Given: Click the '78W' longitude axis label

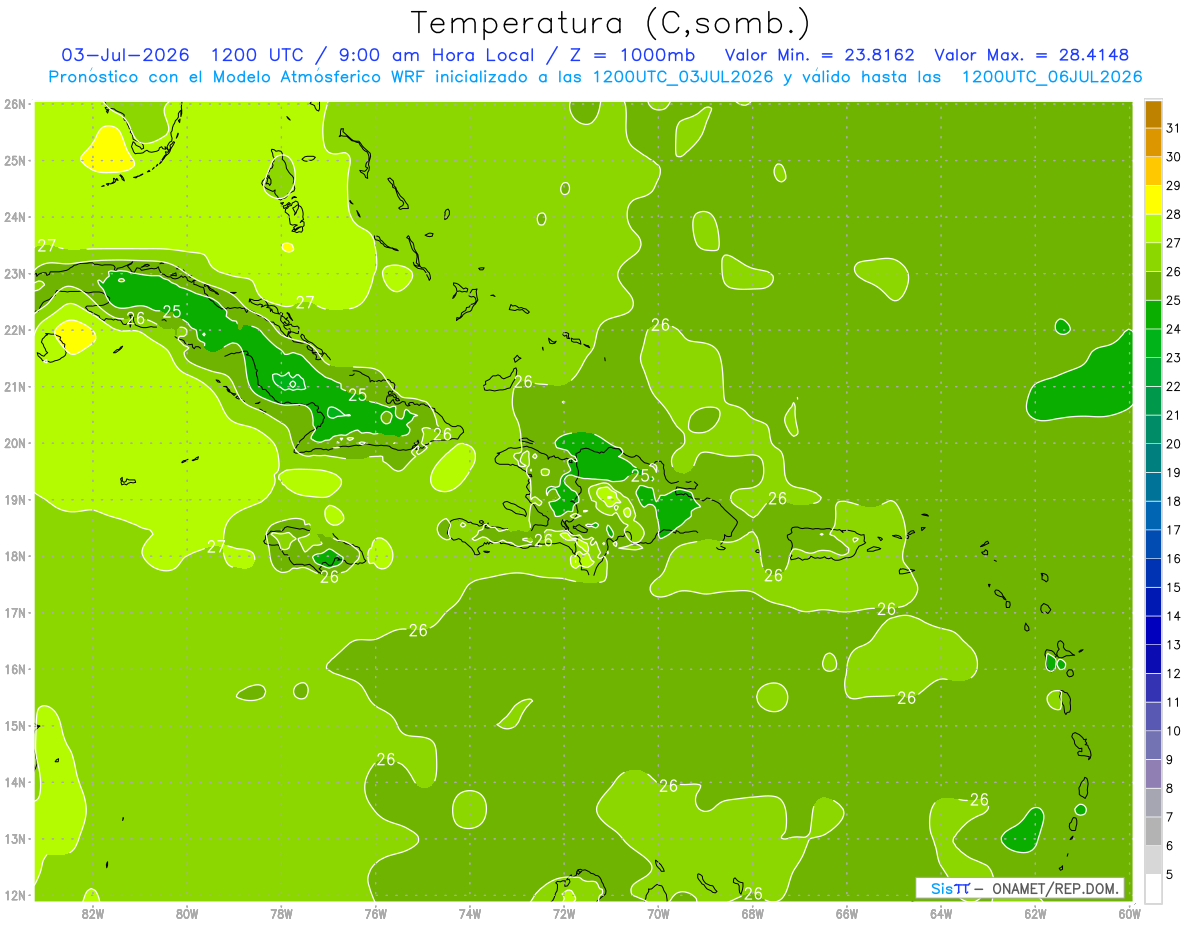Looking at the screenshot, I should (x=281, y=913).
